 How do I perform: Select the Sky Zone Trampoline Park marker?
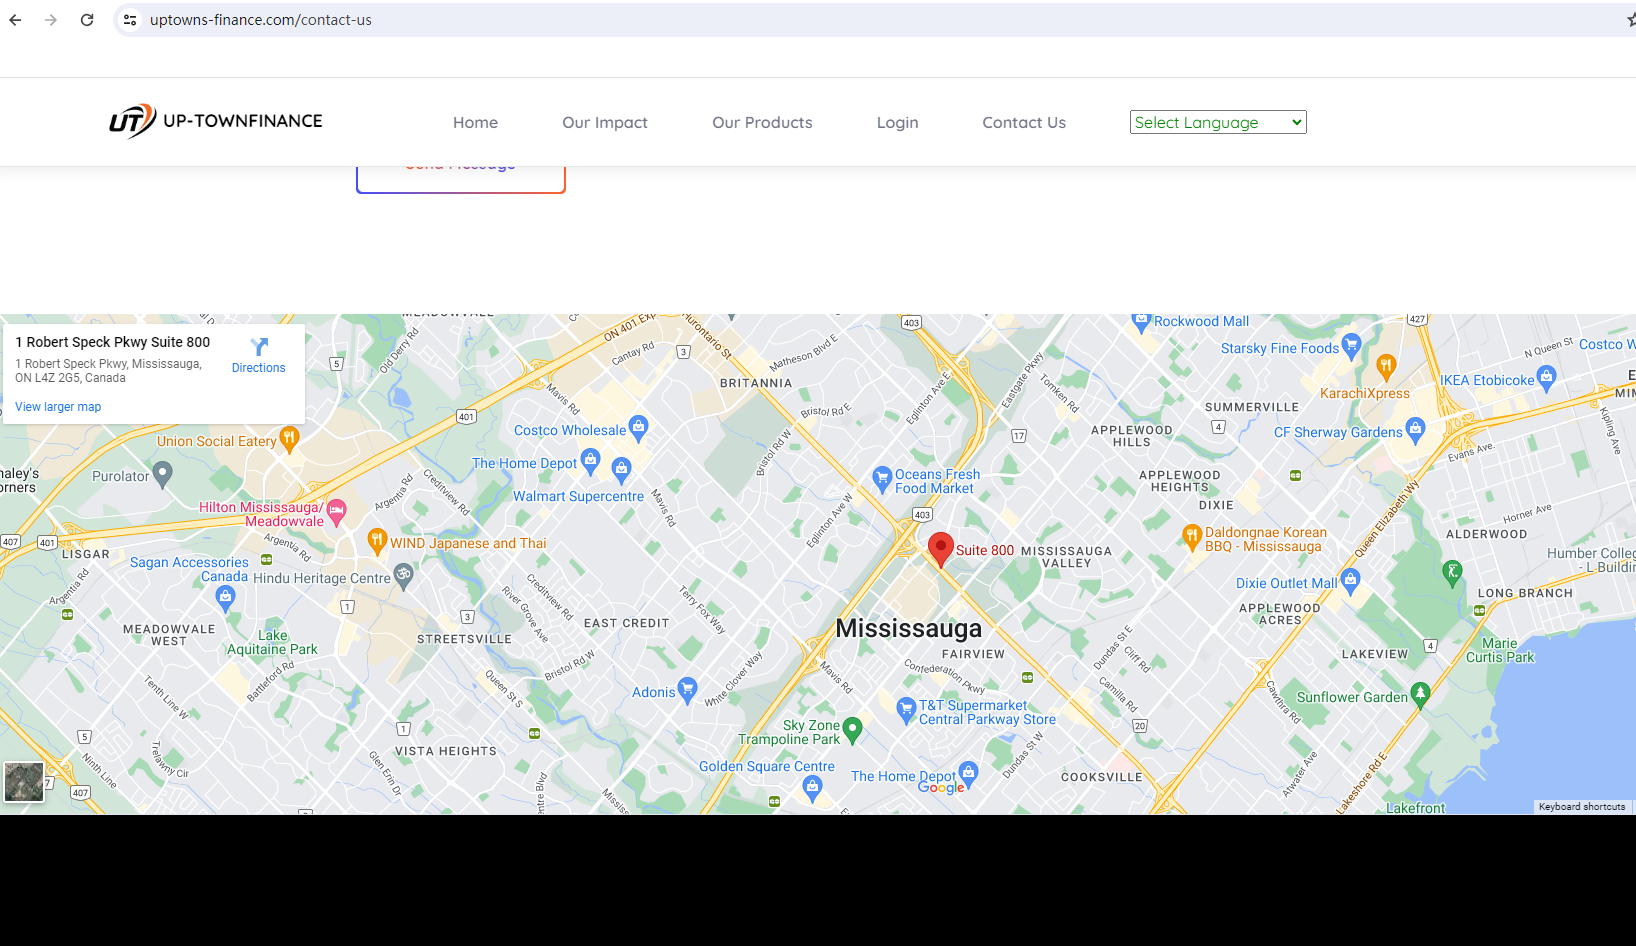853,730
